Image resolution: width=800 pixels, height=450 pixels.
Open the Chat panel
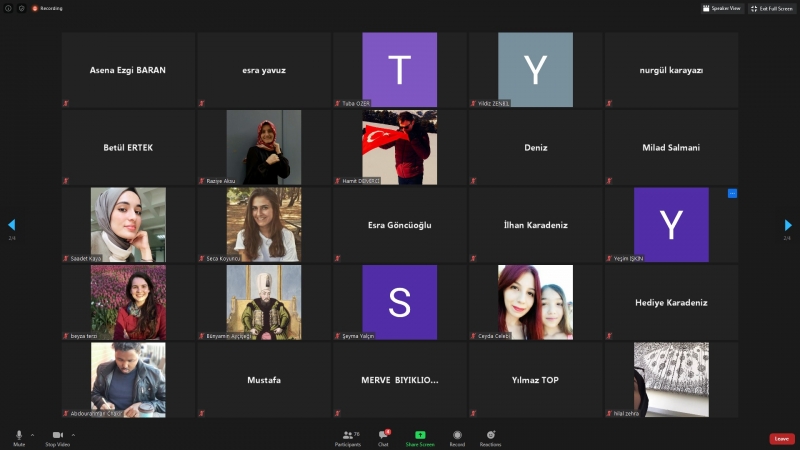[x=383, y=437]
